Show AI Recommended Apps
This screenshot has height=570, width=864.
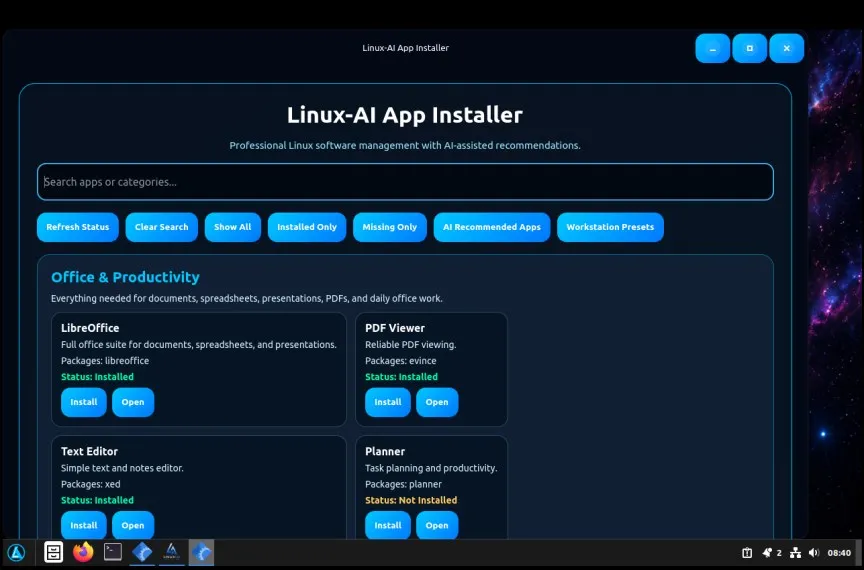492,227
